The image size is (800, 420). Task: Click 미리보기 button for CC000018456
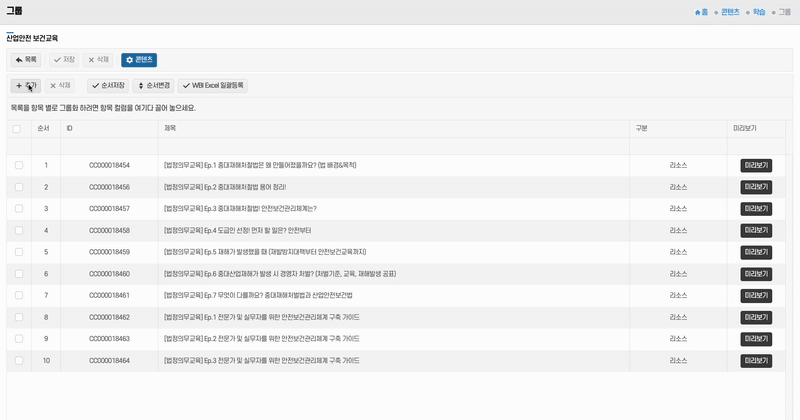coord(756,187)
